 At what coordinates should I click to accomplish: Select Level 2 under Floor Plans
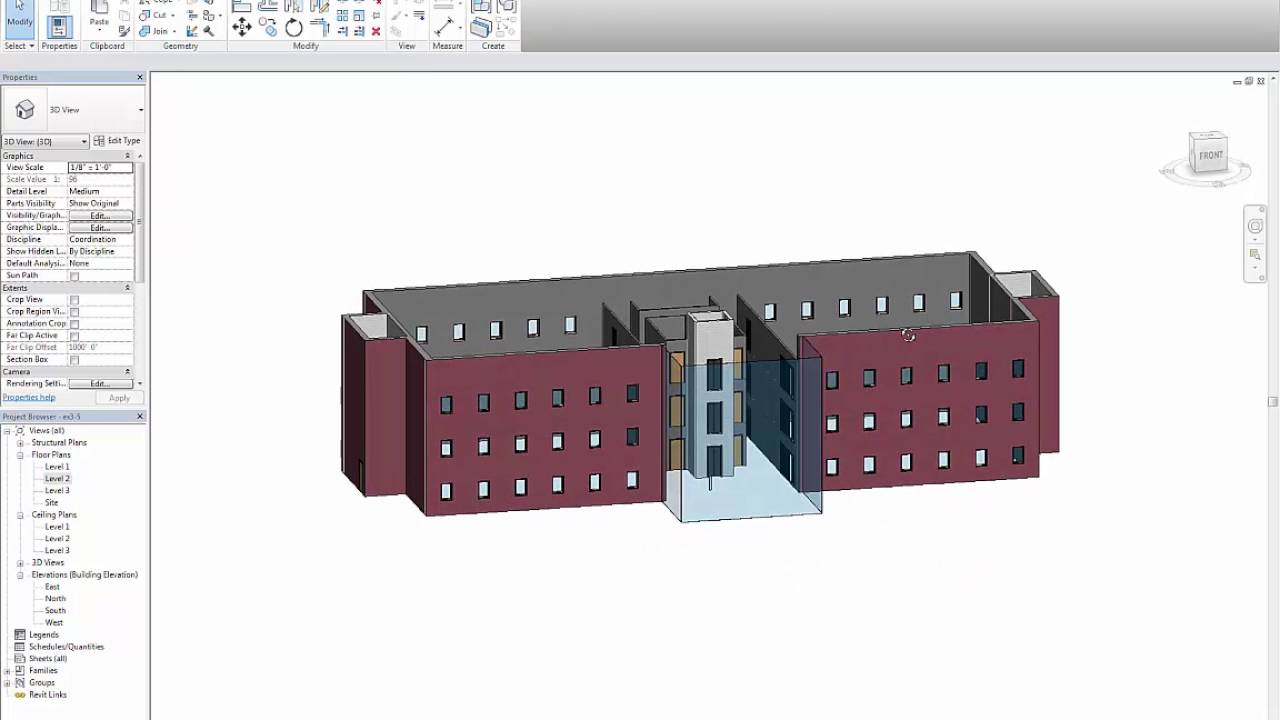[57, 479]
